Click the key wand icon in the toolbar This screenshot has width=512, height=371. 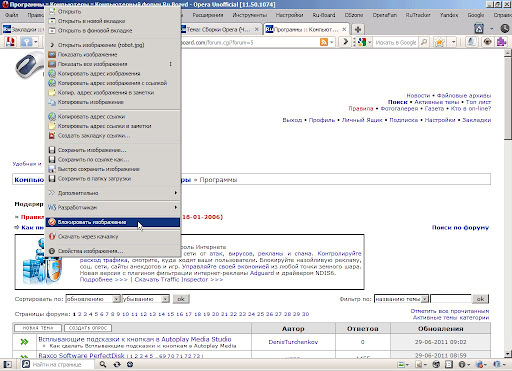tap(26, 42)
